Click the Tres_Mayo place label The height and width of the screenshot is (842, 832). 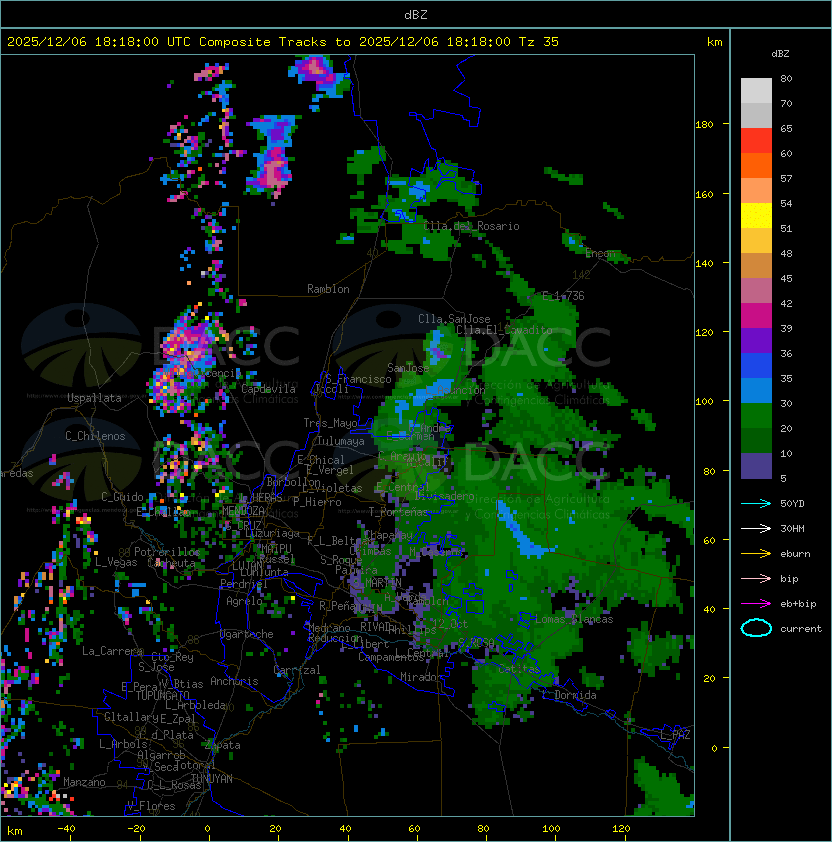coord(330,423)
